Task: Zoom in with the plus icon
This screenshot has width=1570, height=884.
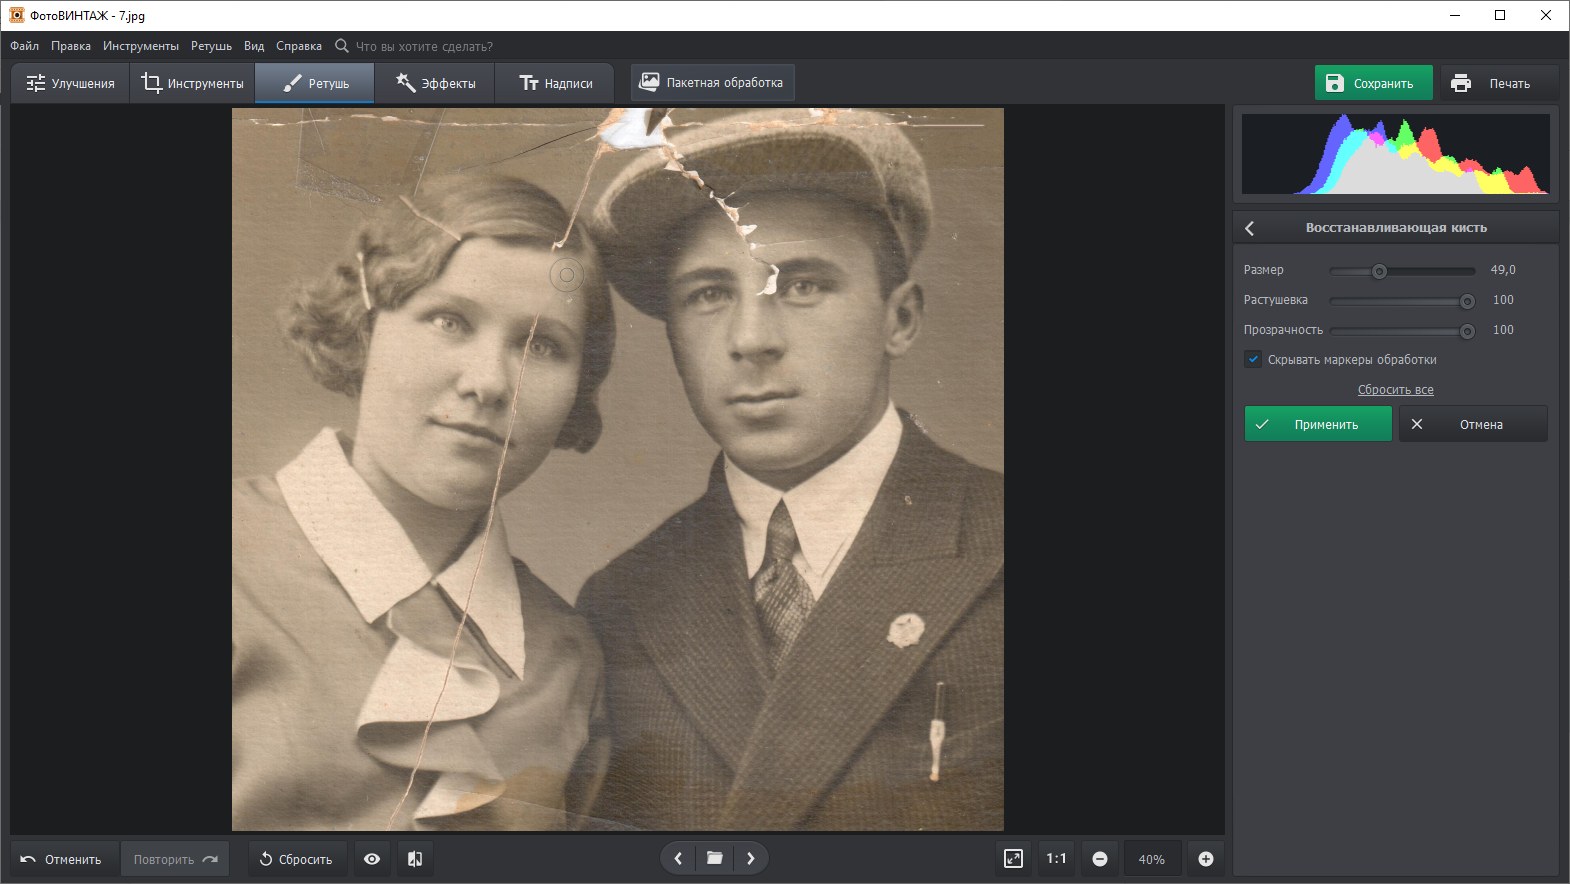Action: click(x=1206, y=859)
